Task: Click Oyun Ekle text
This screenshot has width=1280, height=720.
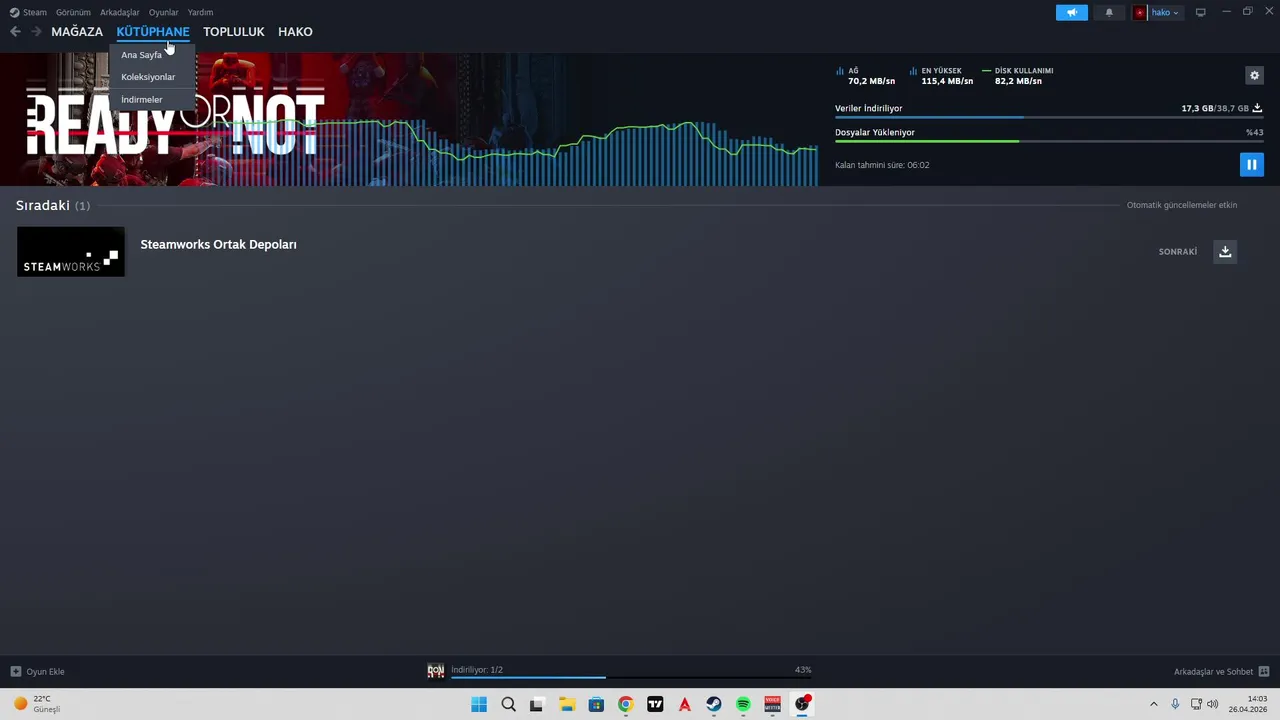Action: 45,672
